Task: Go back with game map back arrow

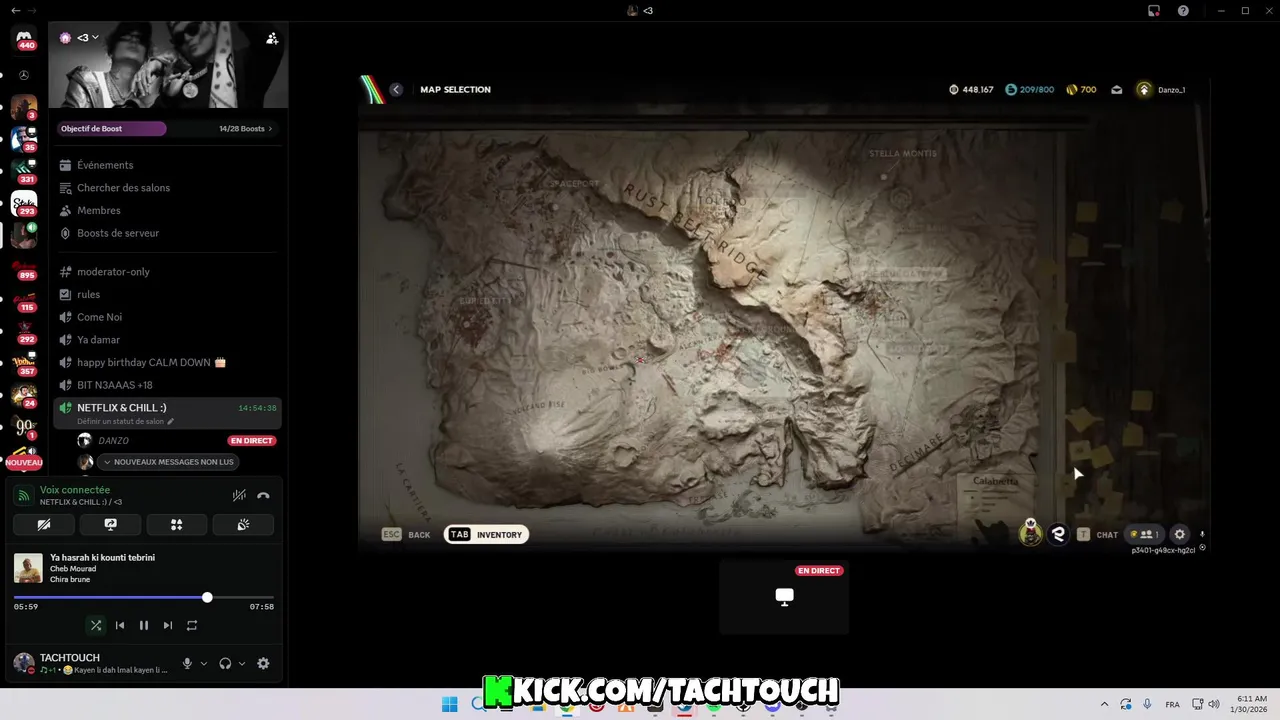Action: pyautogui.click(x=396, y=89)
